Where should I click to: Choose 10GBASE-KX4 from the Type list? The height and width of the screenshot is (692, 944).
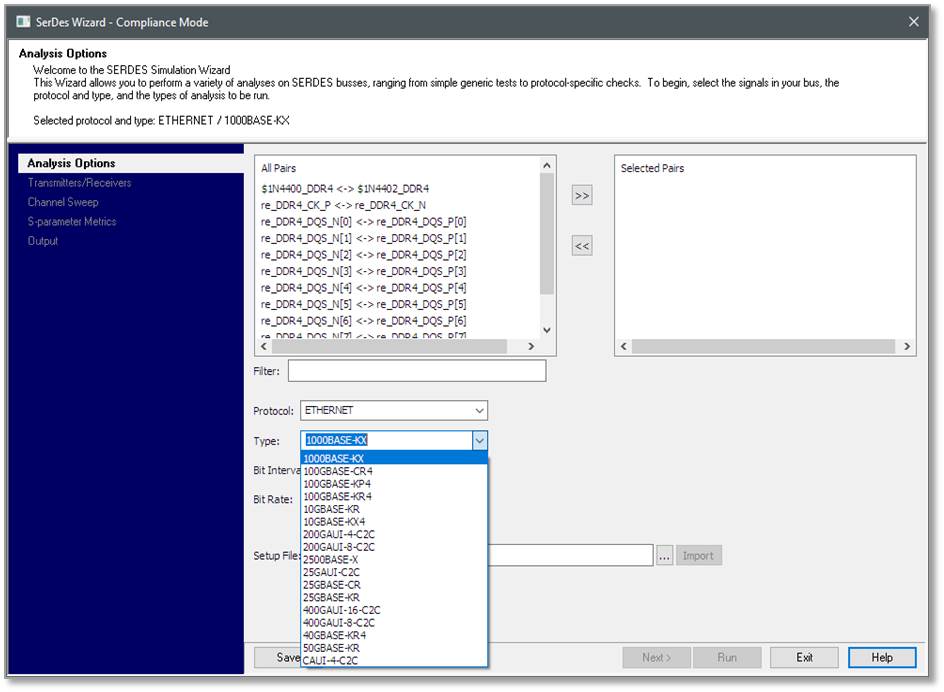click(394, 522)
